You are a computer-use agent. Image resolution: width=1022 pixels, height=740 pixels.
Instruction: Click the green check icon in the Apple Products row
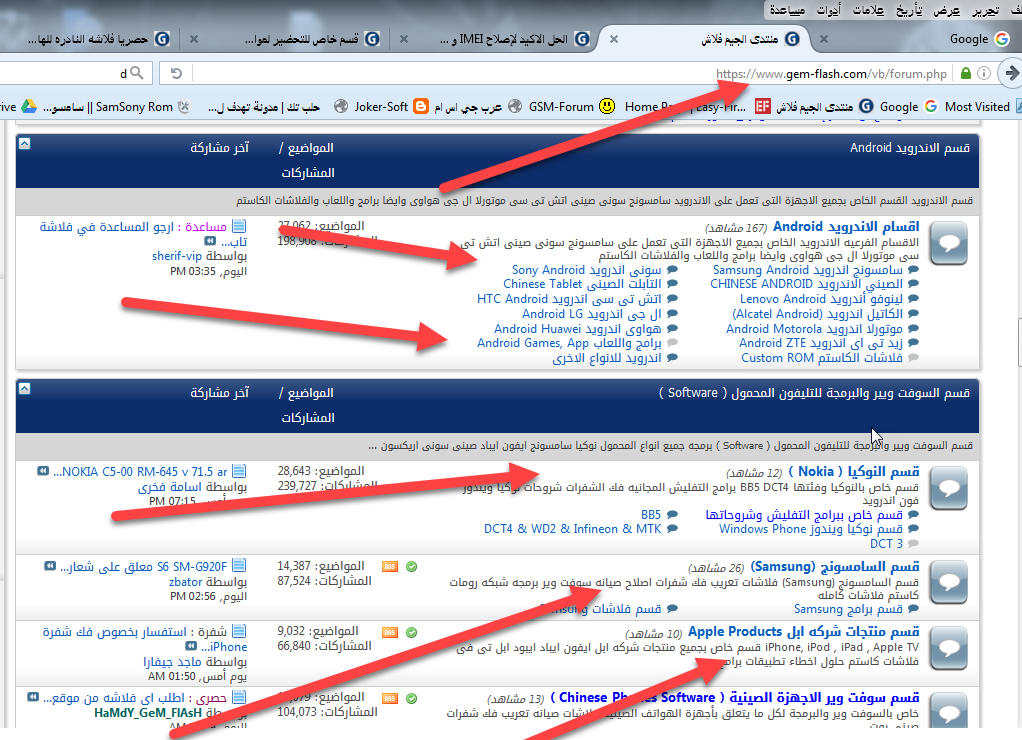[411, 632]
